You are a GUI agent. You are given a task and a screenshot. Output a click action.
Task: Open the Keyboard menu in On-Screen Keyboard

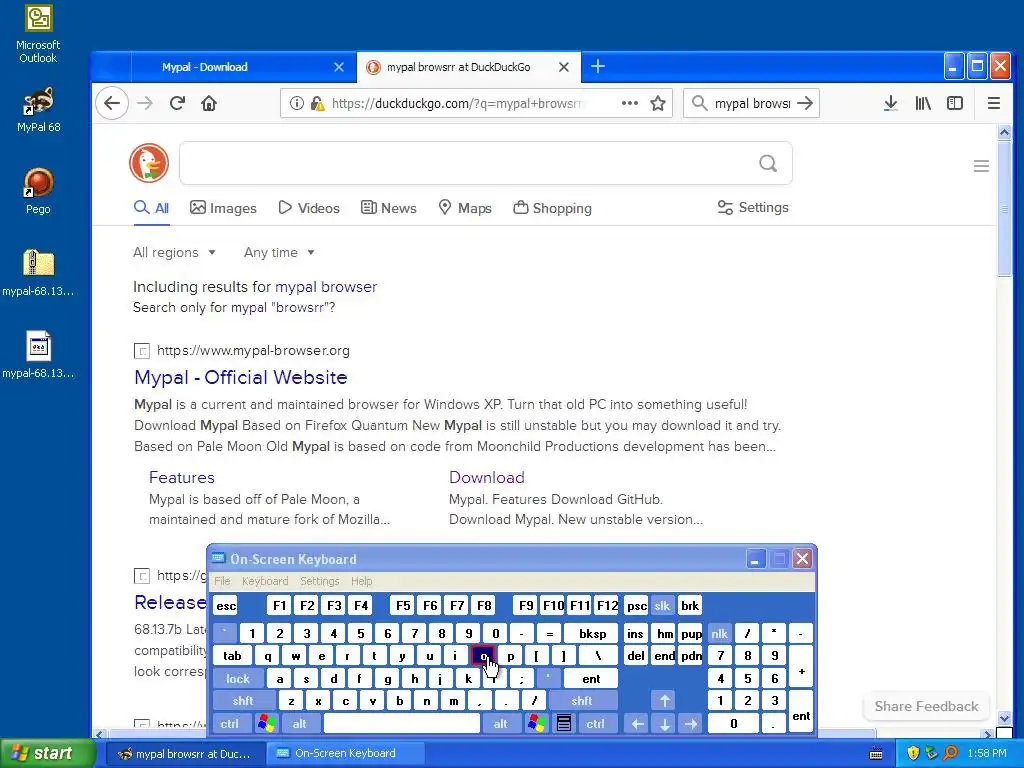[x=264, y=581]
